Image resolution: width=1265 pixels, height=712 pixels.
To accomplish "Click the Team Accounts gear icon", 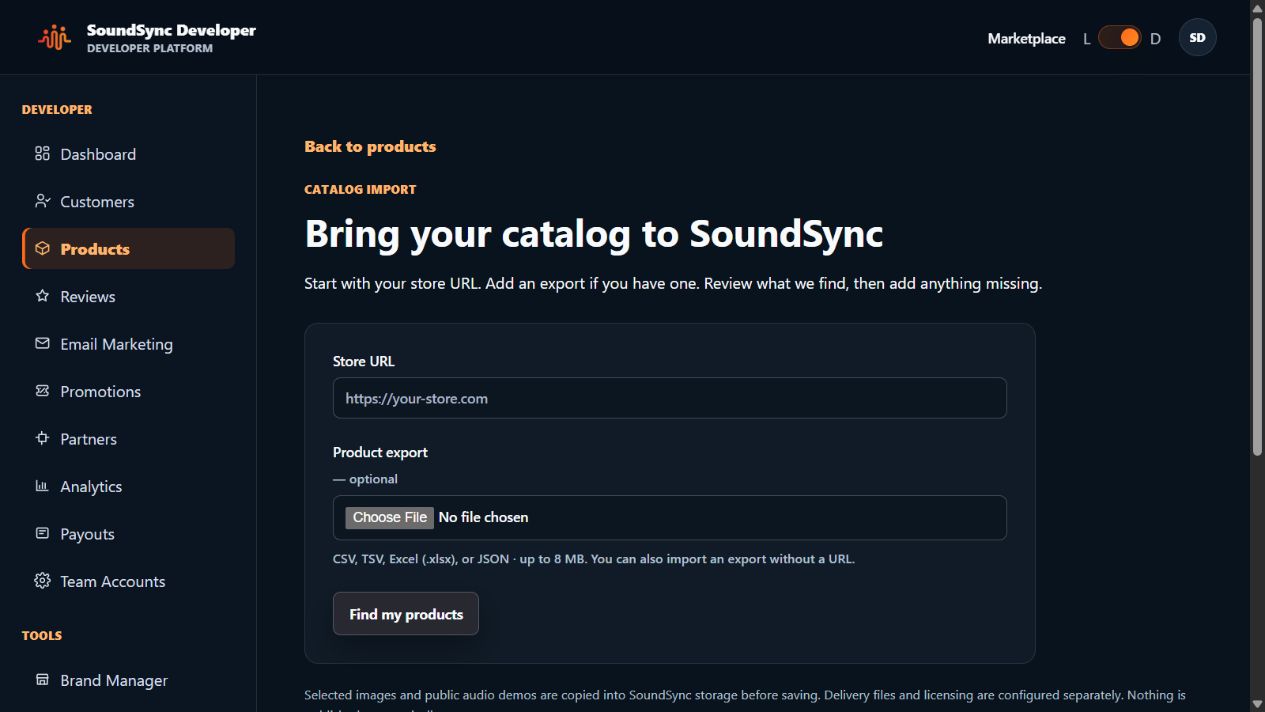I will coord(42,581).
